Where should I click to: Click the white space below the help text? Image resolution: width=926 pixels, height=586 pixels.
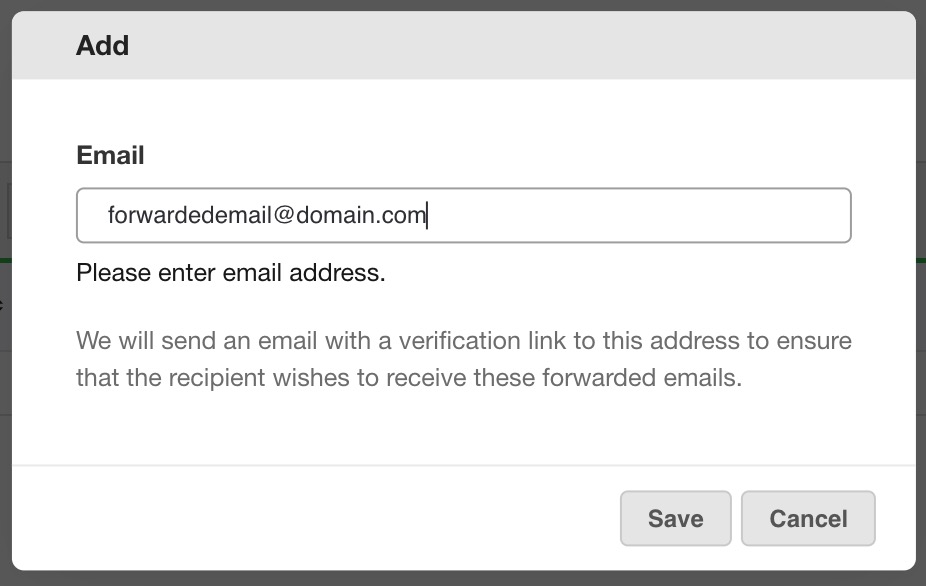(464, 428)
